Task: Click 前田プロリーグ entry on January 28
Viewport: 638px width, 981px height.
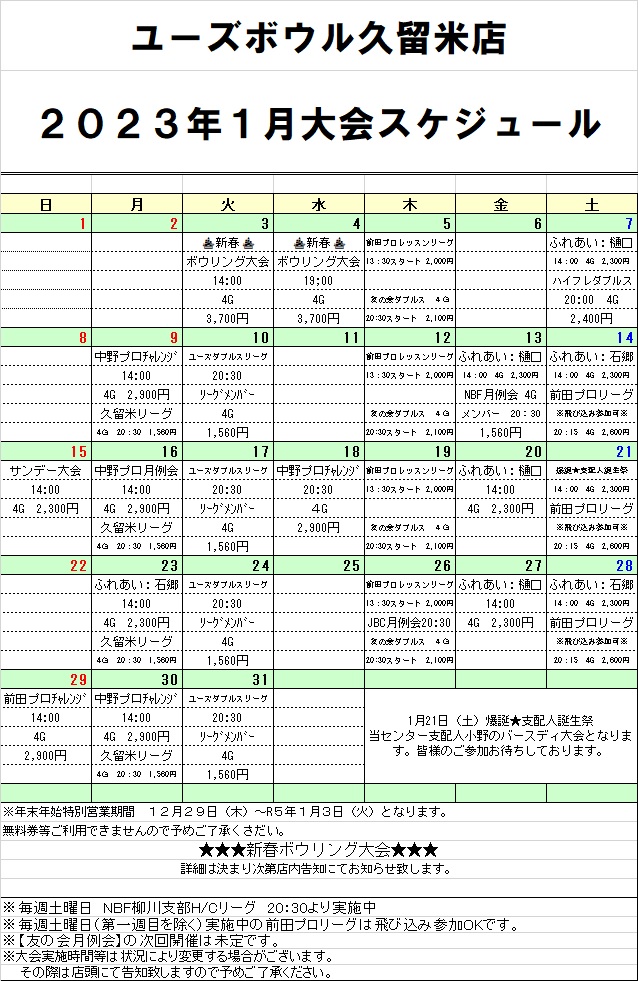Action: tap(592, 623)
